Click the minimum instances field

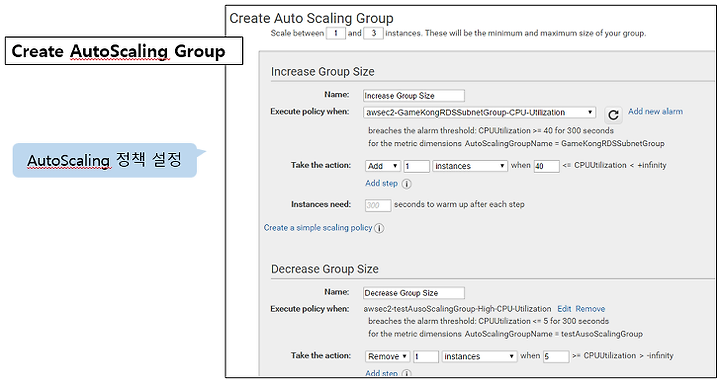(336, 34)
